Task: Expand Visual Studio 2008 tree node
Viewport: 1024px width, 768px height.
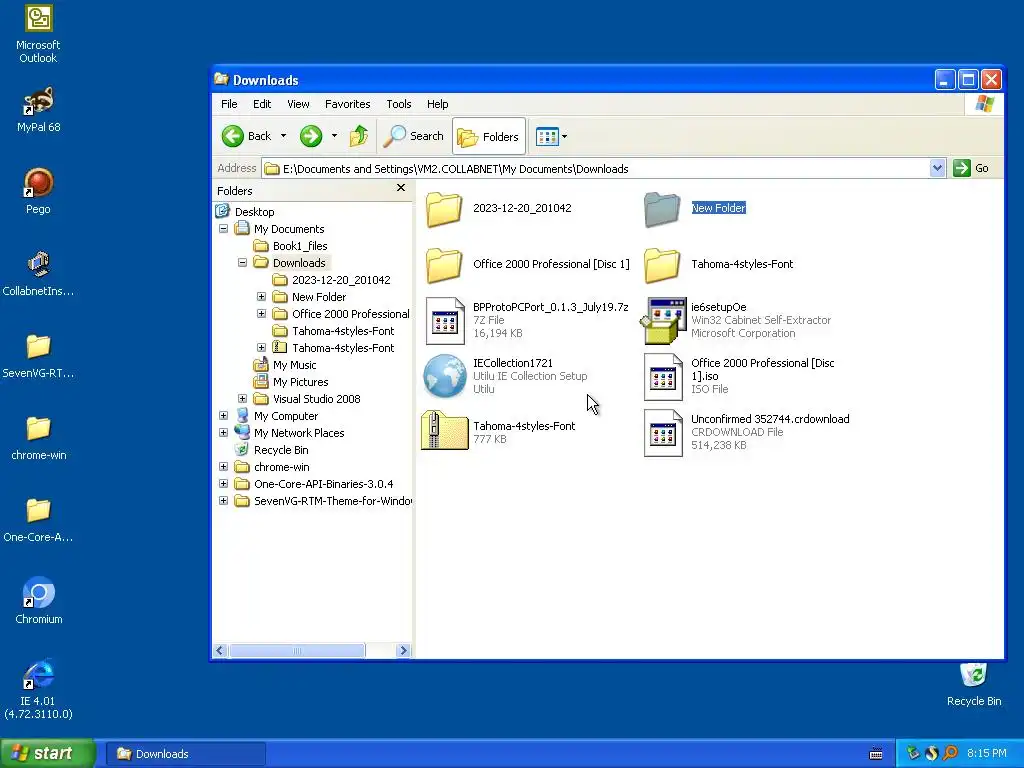Action: click(242, 398)
